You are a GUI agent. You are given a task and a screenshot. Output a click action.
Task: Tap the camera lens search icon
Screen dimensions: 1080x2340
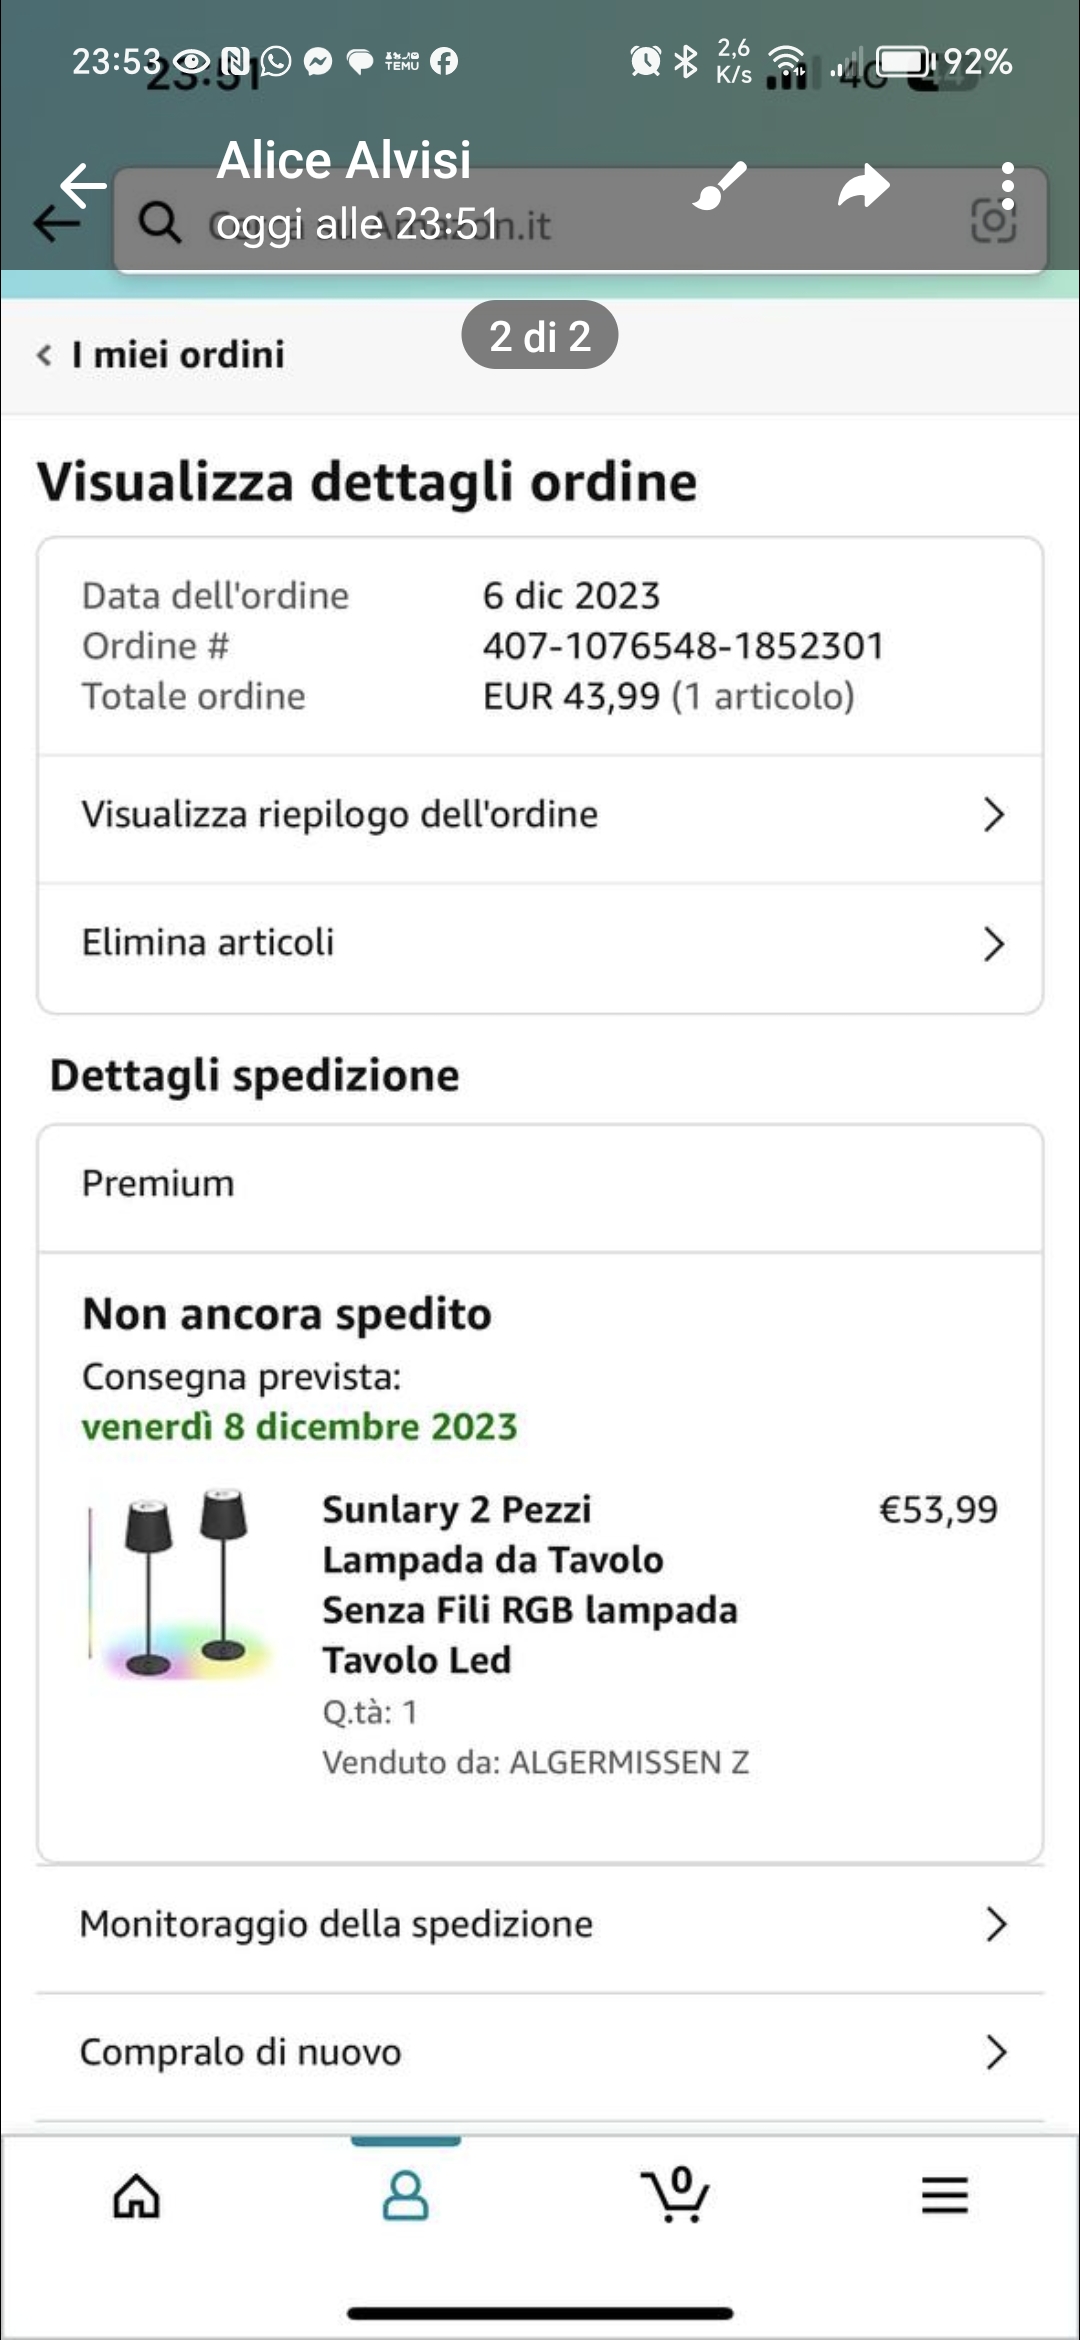993,222
